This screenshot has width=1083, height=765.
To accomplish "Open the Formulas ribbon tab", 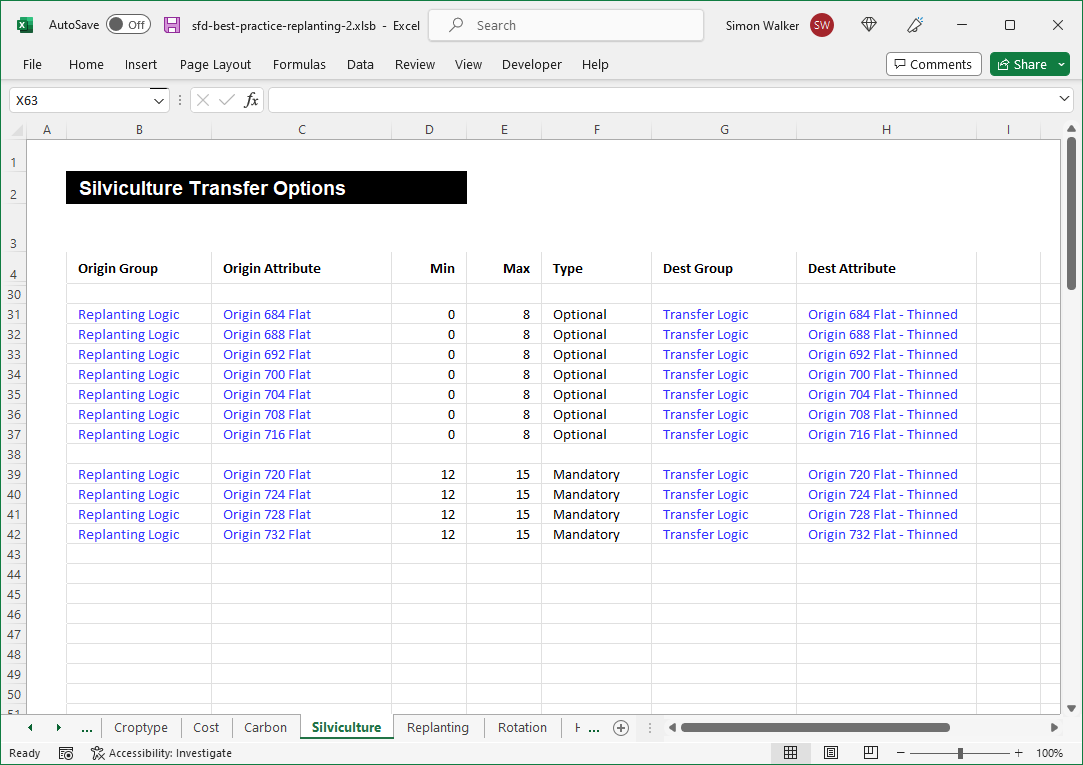I will pos(299,64).
